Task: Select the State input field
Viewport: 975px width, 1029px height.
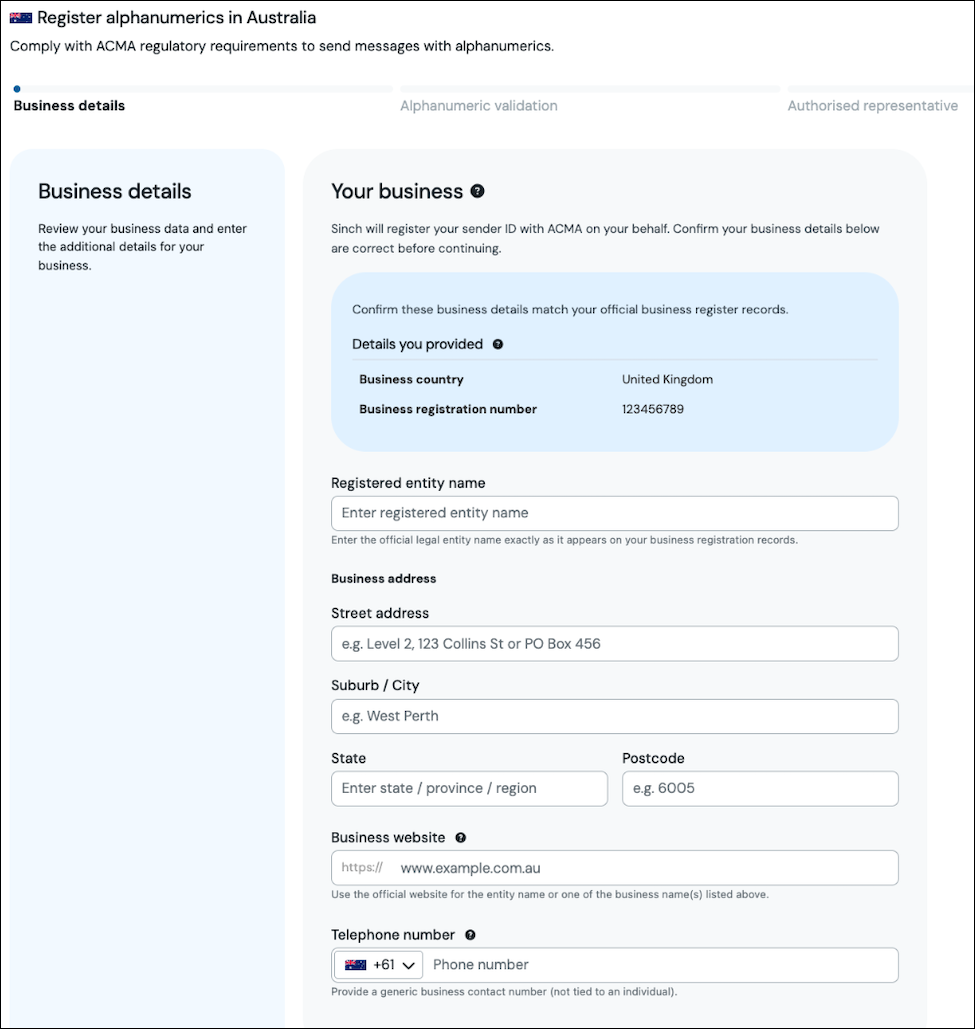Action: [469, 788]
